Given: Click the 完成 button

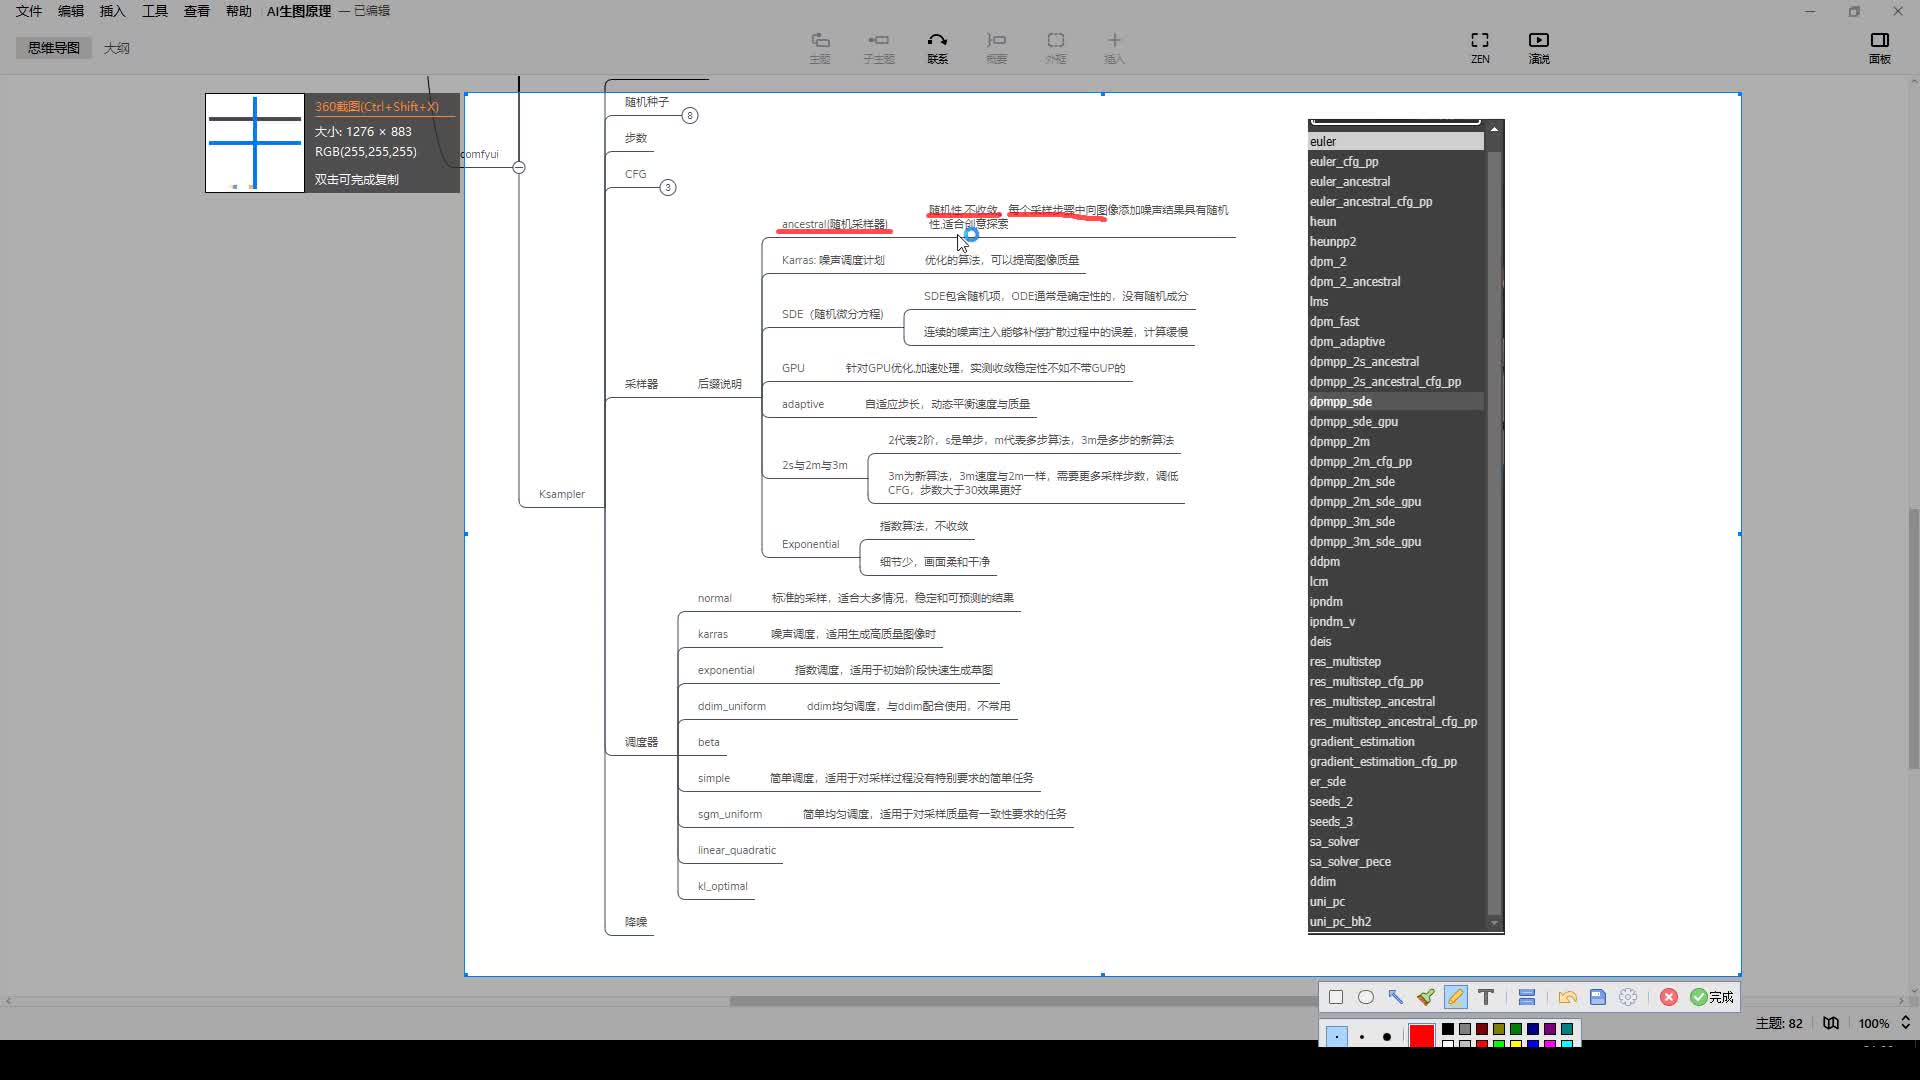Looking at the screenshot, I should [x=1712, y=997].
